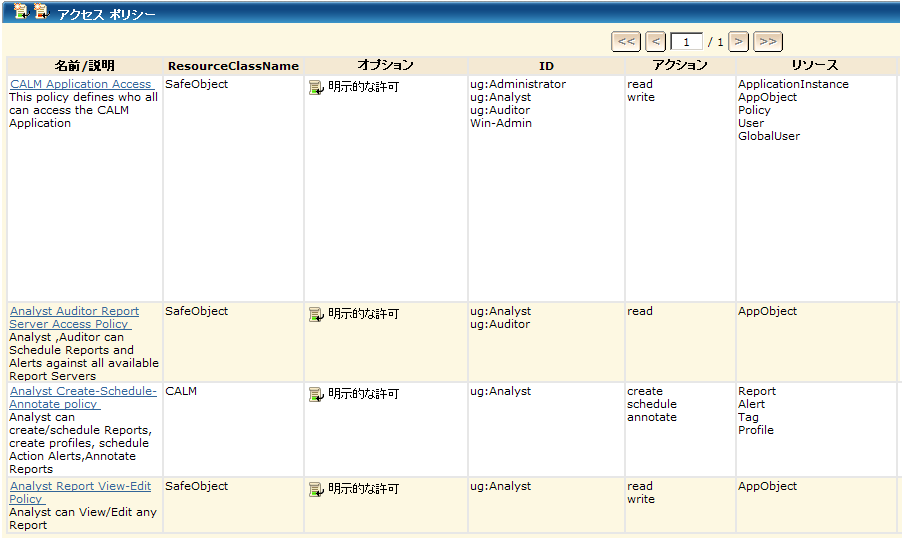Click GlobalUser in the resource column
The height and width of the screenshot is (538, 902).
coord(769,136)
